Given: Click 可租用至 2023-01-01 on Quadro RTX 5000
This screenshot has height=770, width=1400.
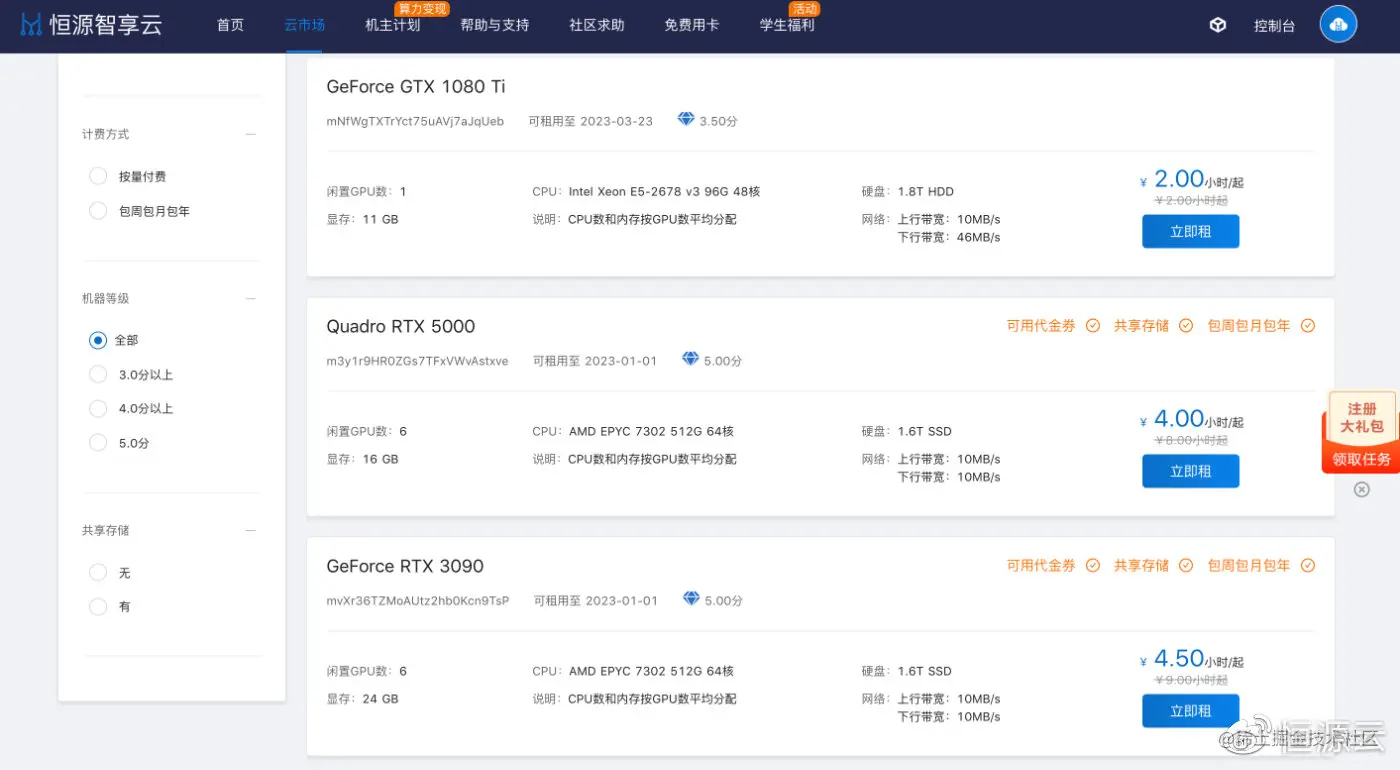Looking at the screenshot, I should [595, 361].
